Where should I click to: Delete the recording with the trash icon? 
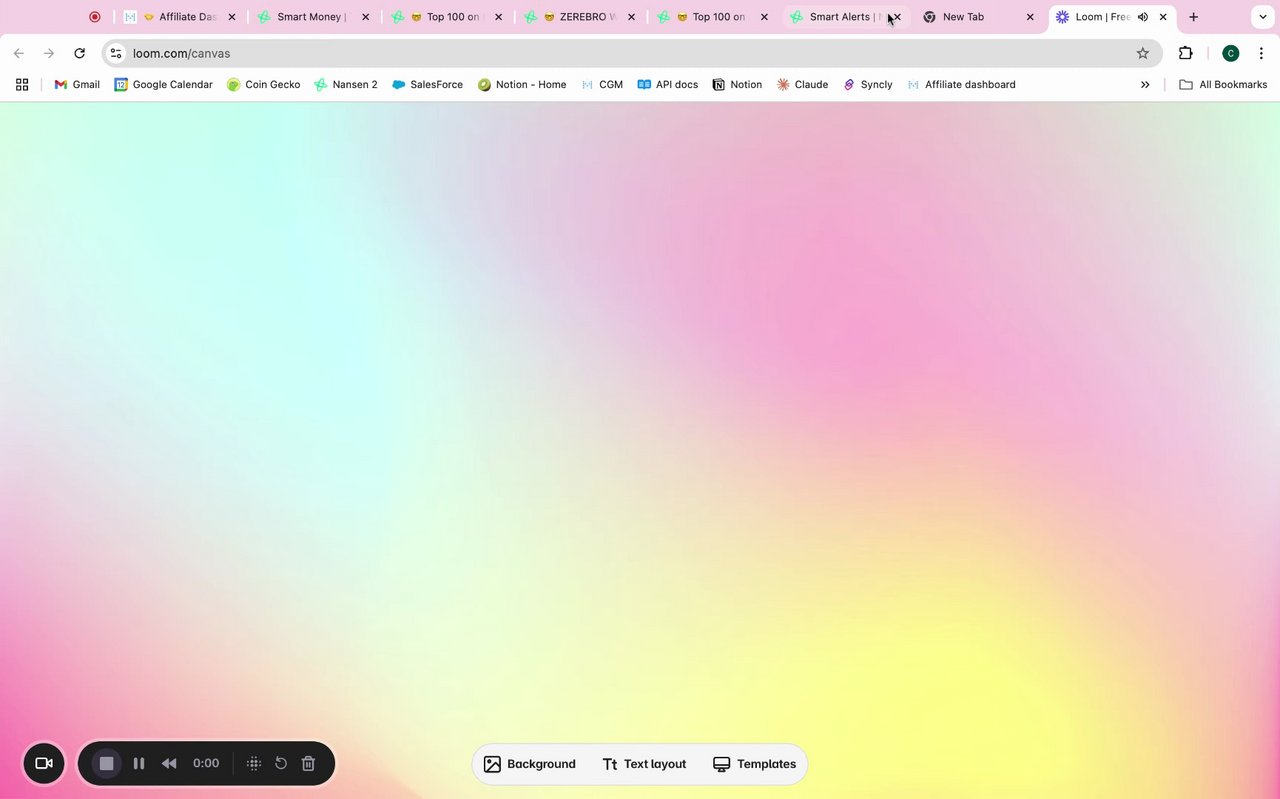click(x=308, y=764)
